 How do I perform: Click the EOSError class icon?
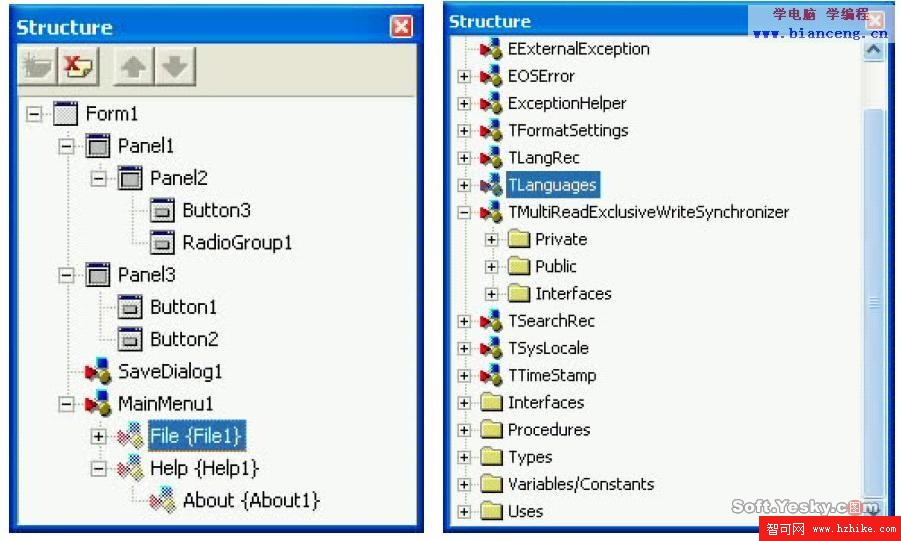pyautogui.click(x=491, y=76)
